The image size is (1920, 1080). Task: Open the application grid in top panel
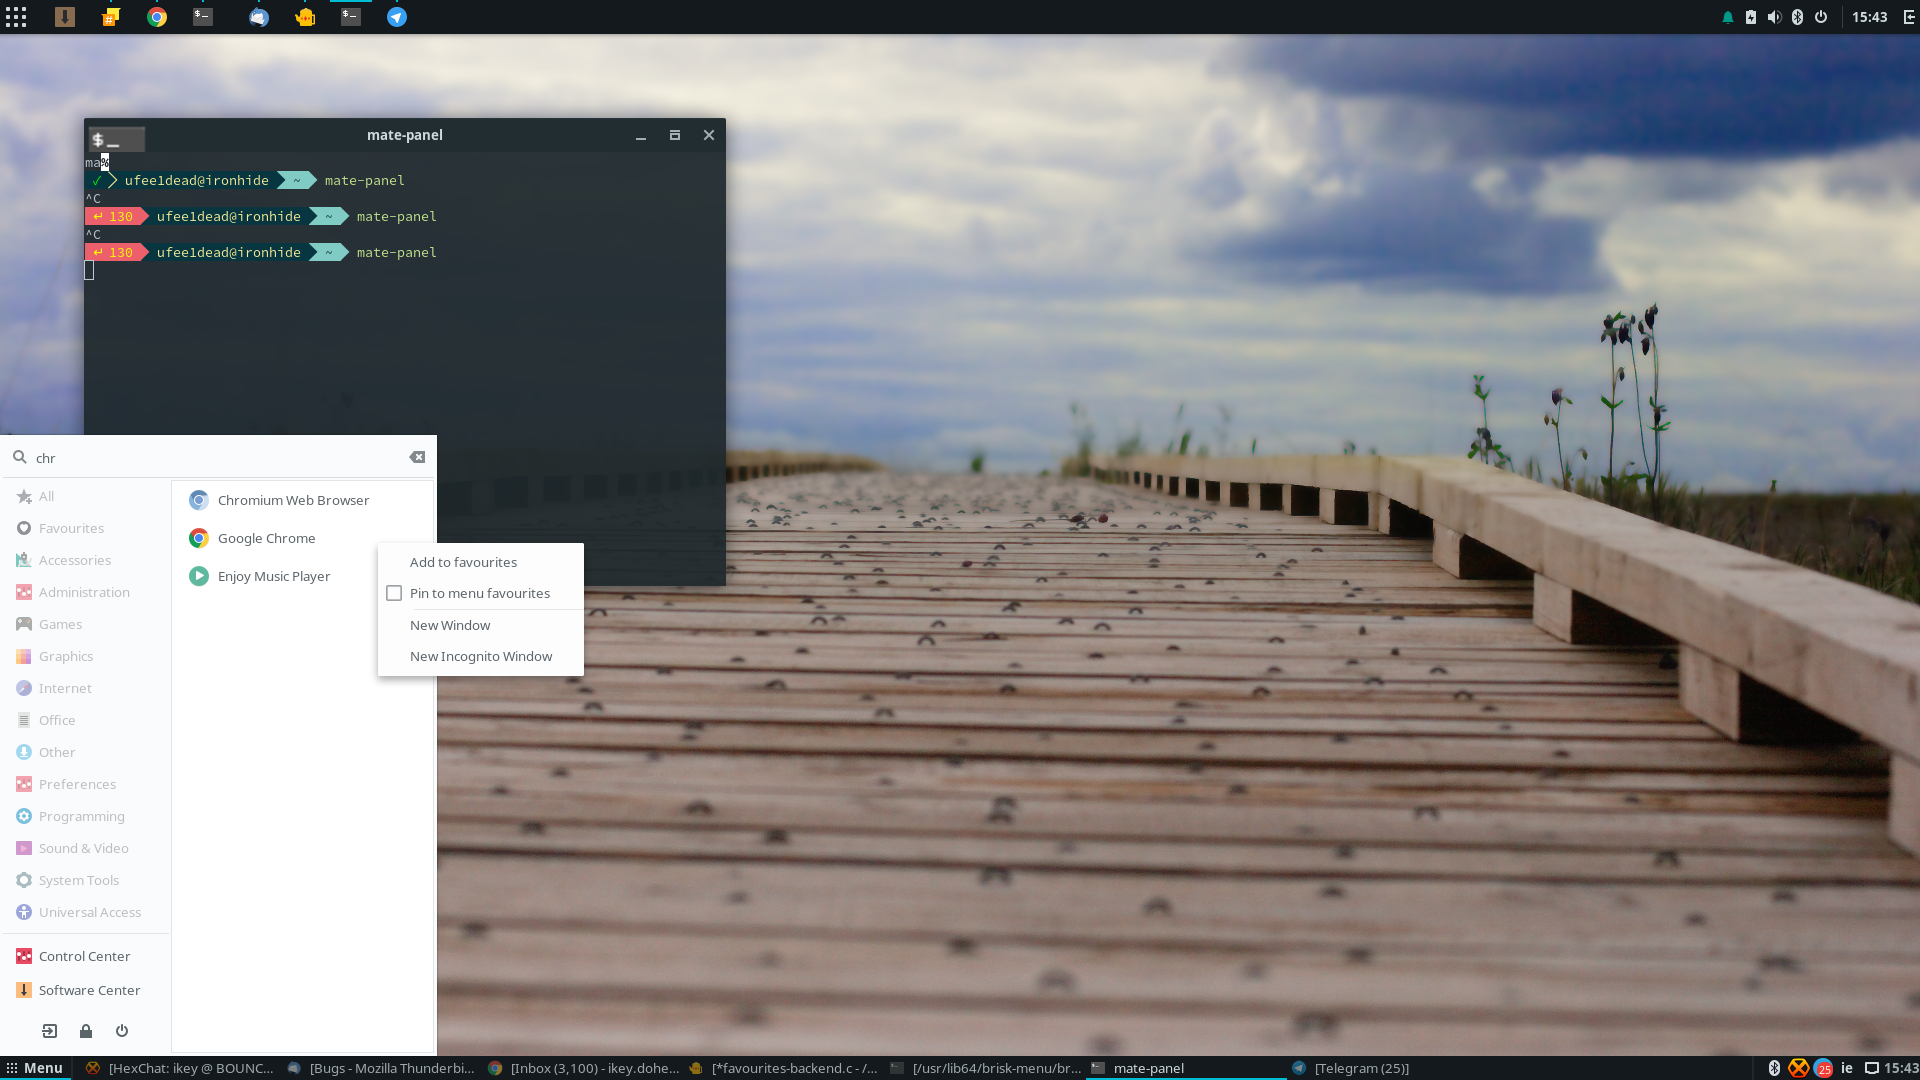16,17
